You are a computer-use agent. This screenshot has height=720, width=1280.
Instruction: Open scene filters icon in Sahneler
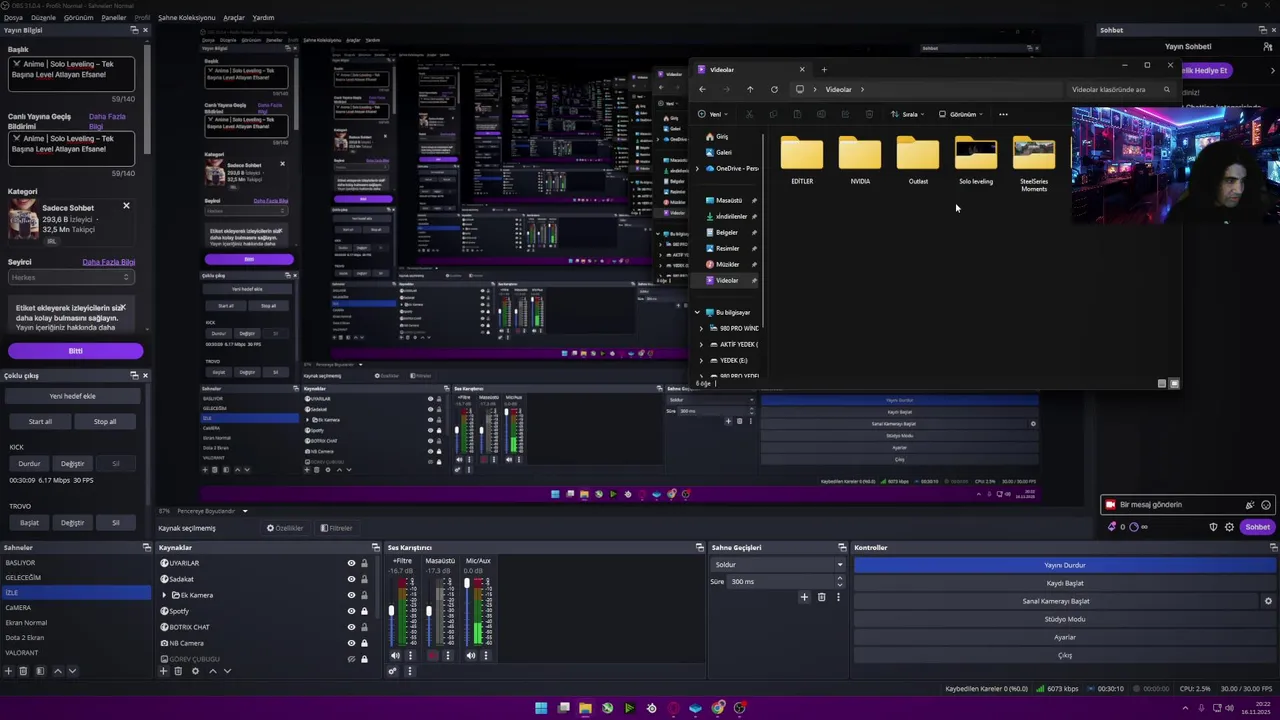click(40, 671)
